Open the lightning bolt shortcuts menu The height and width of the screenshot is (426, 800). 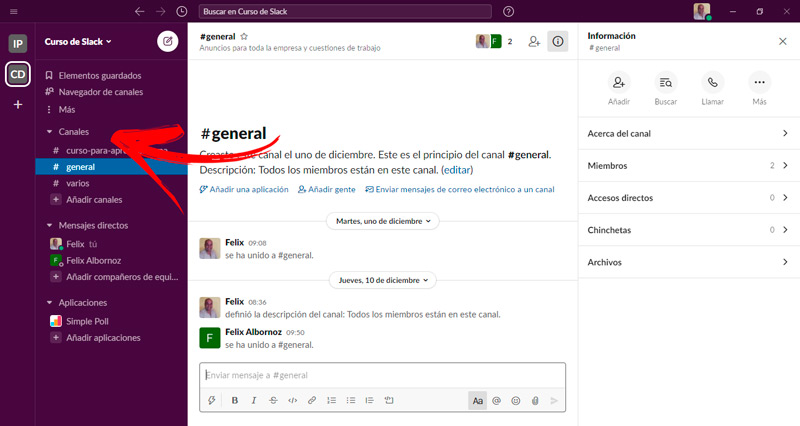211,400
